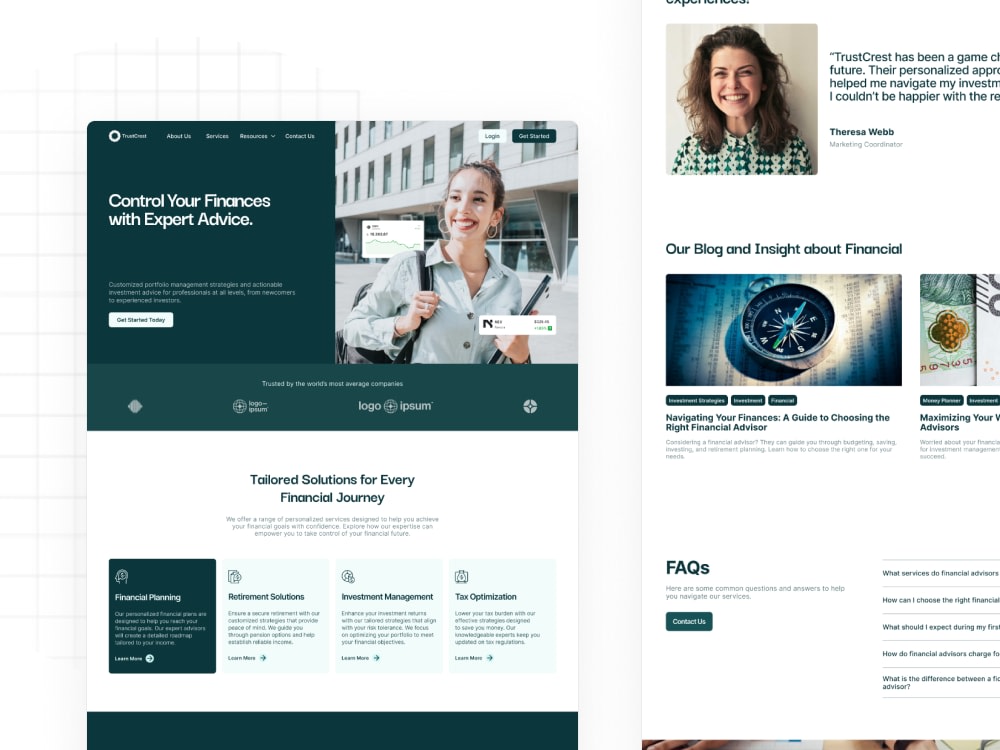
Task: Open the compass blog post image
Action: pyautogui.click(x=784, y=330)
